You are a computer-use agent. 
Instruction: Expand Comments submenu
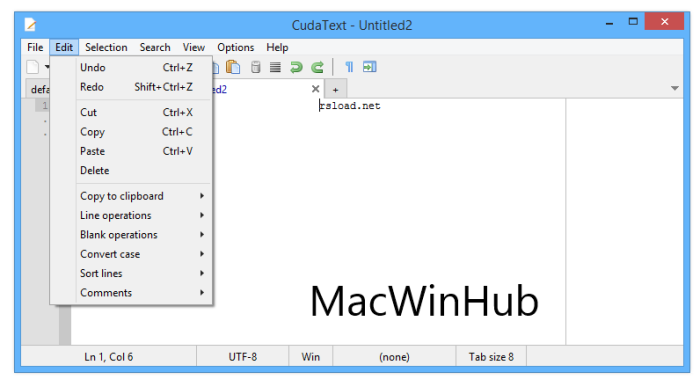[x=131, y=293]
